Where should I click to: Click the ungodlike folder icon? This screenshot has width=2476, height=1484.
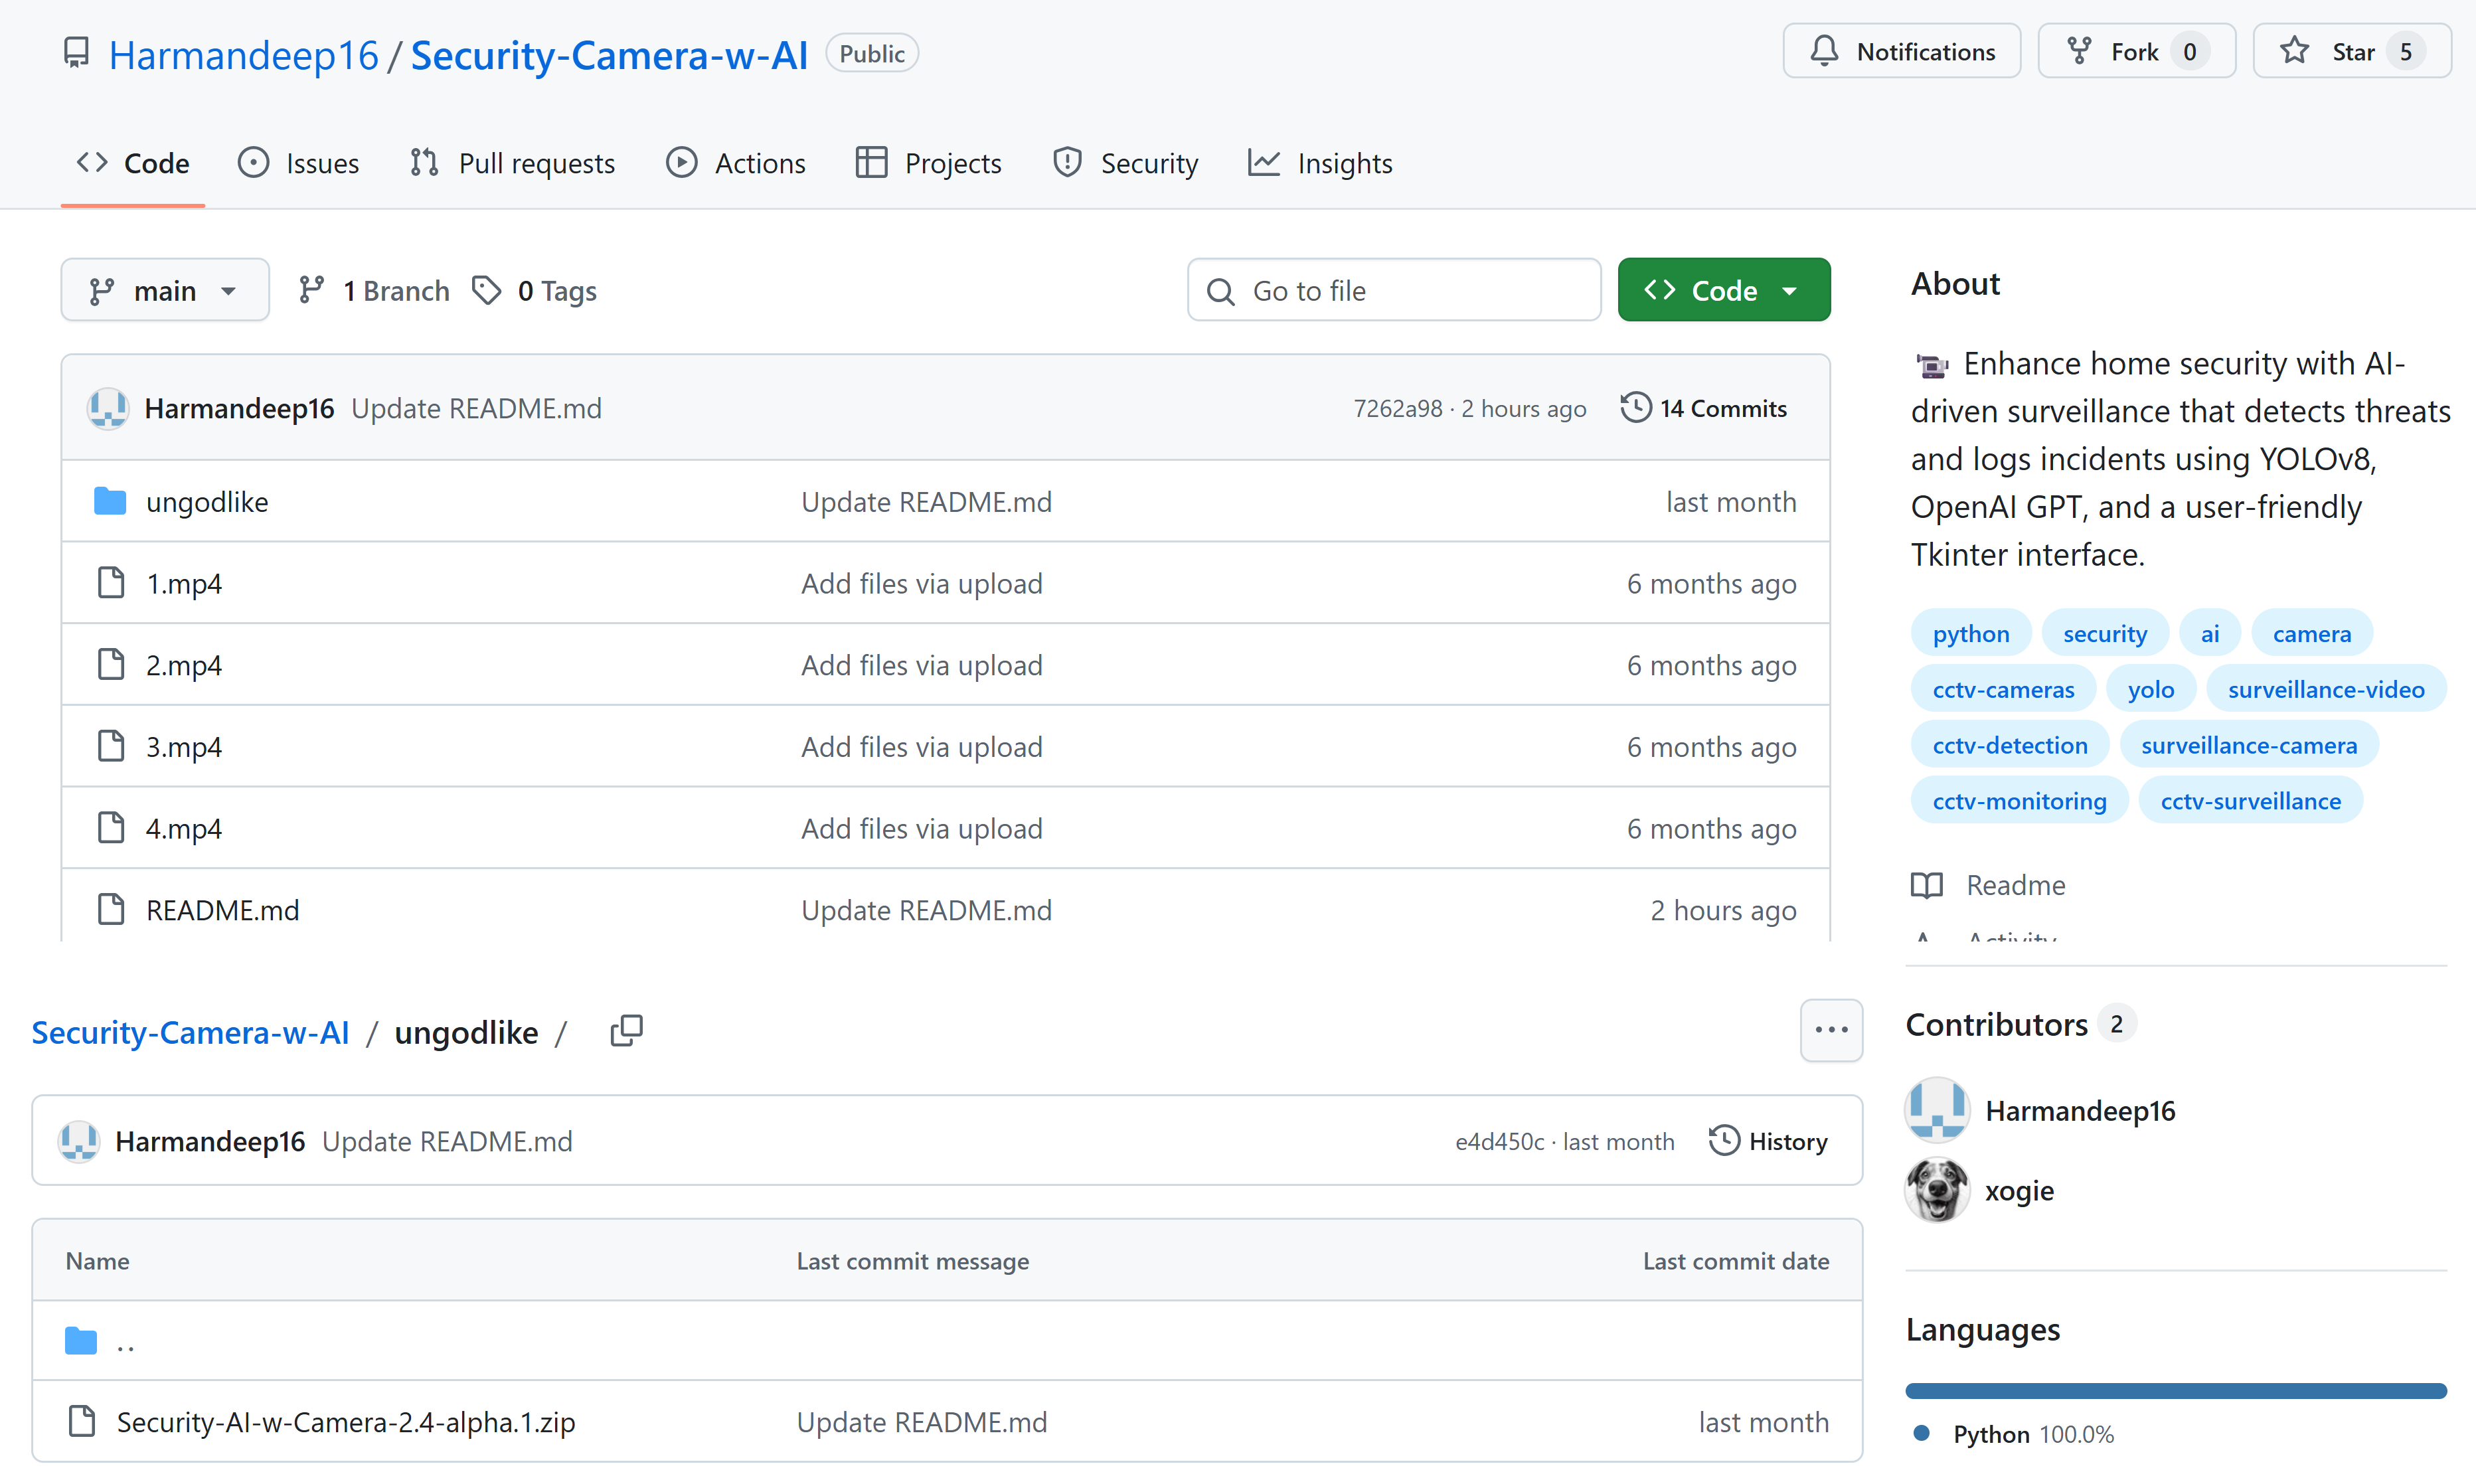(110, 501)
